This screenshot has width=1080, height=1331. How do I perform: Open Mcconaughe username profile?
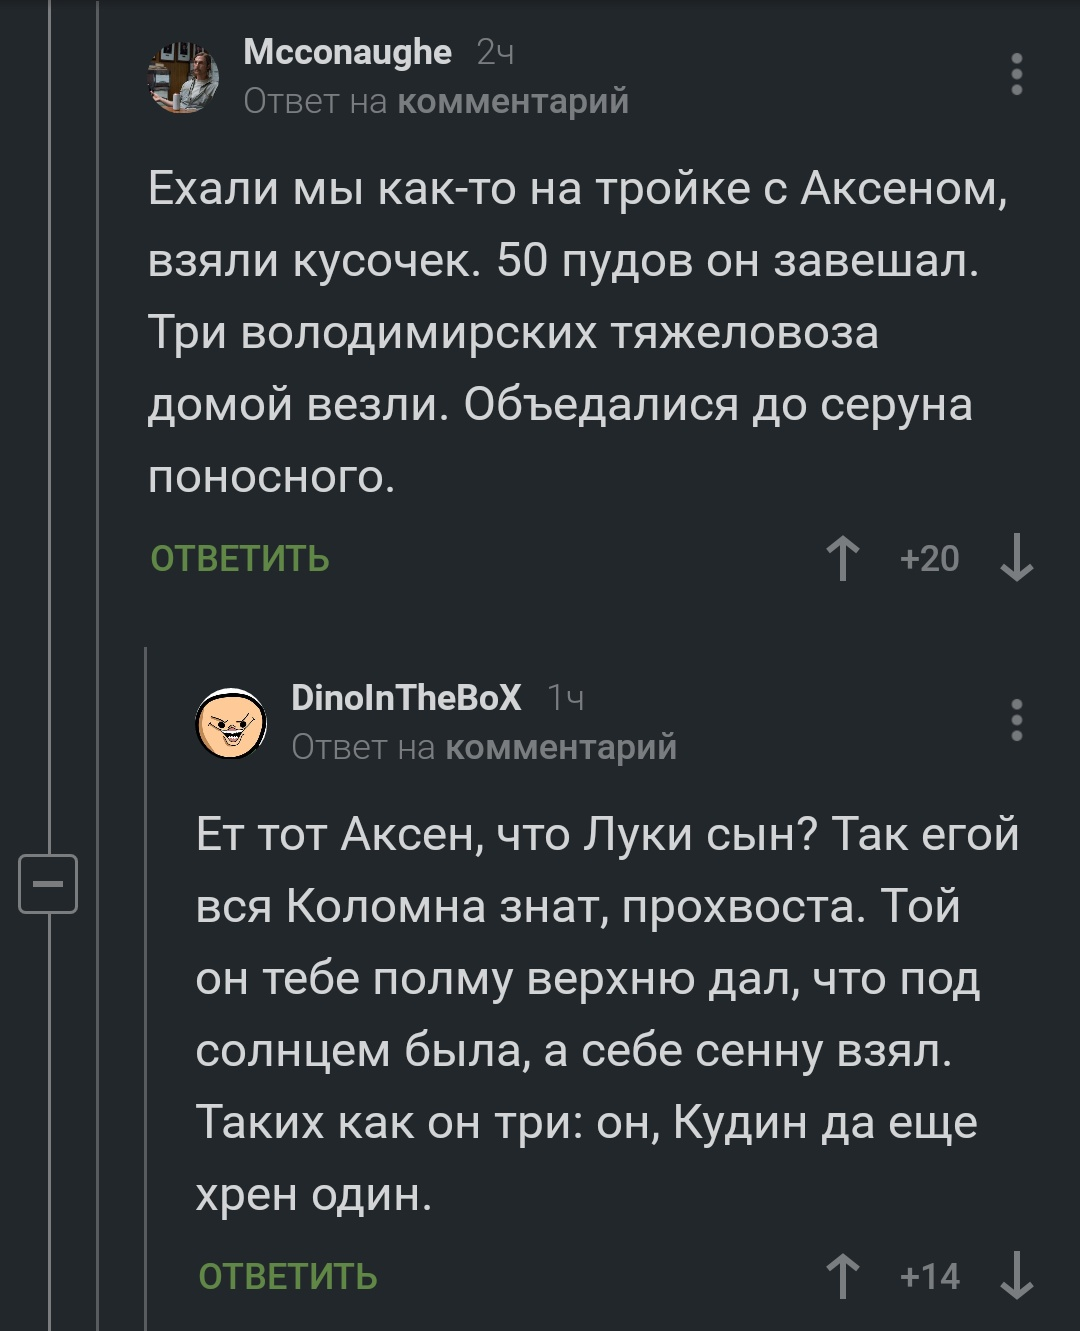347,52
